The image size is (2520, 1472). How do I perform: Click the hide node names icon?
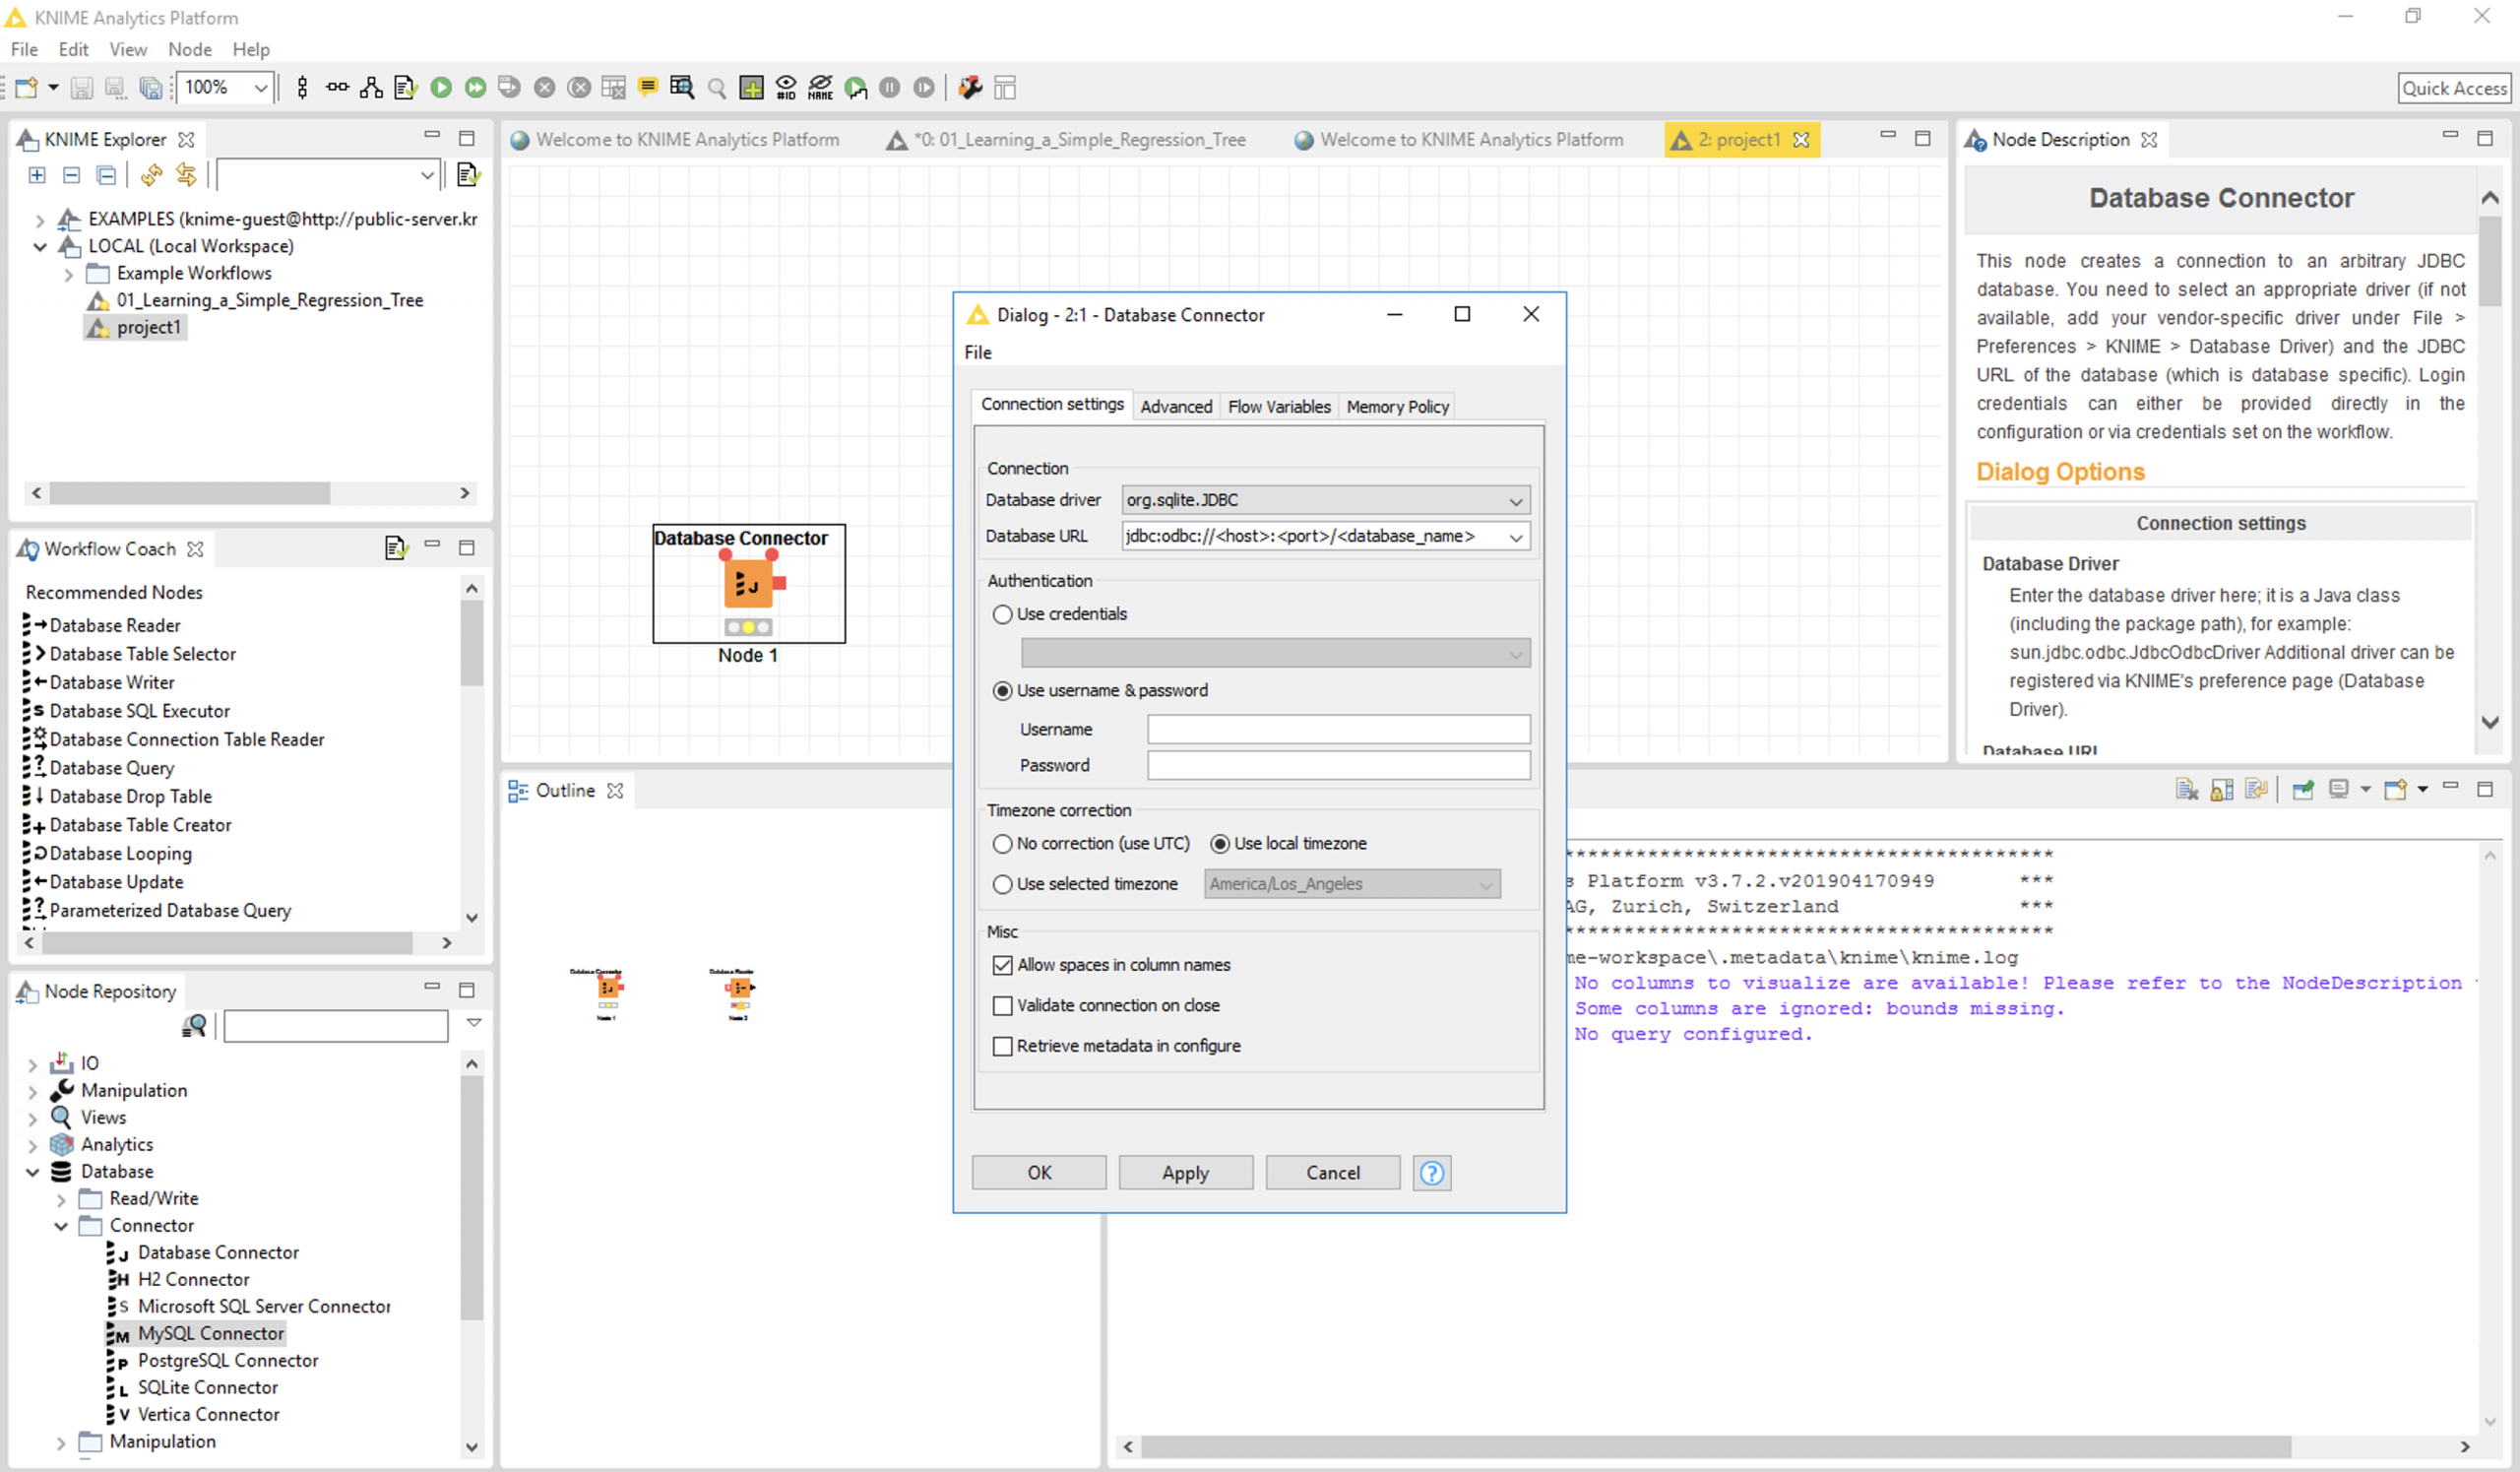[820, 88]
